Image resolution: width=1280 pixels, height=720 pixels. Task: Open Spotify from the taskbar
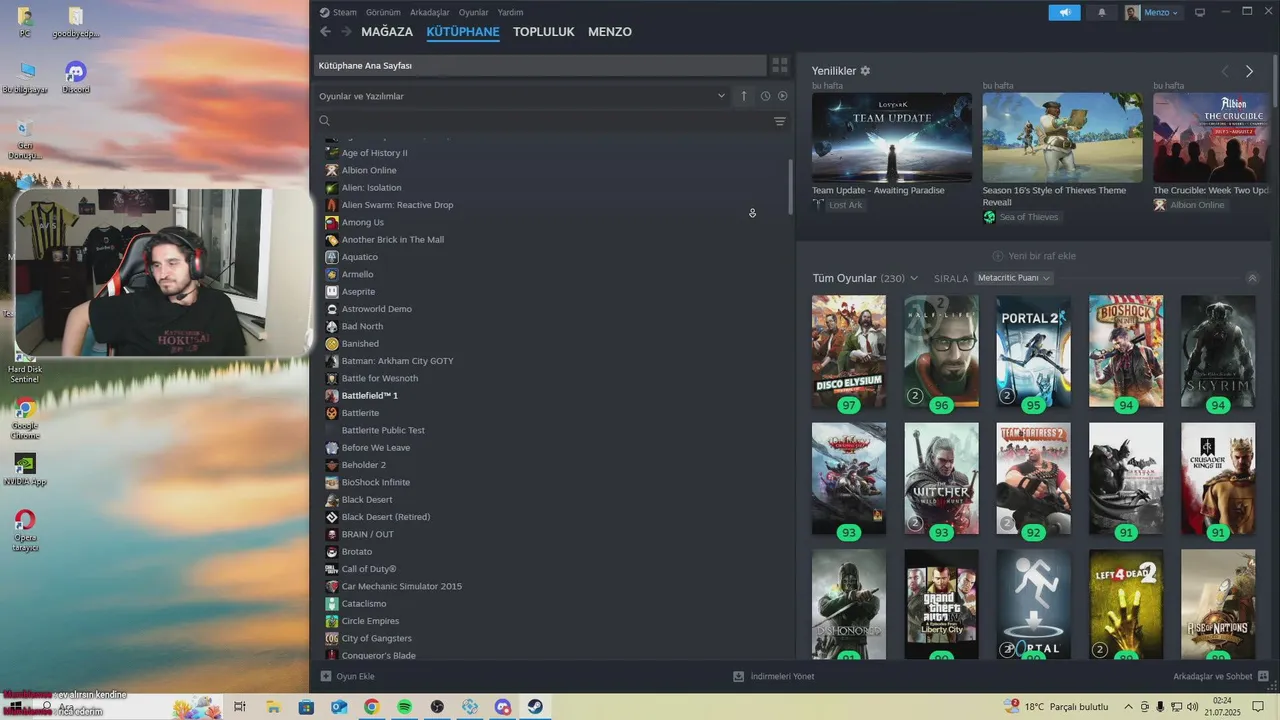coord(404,707)
